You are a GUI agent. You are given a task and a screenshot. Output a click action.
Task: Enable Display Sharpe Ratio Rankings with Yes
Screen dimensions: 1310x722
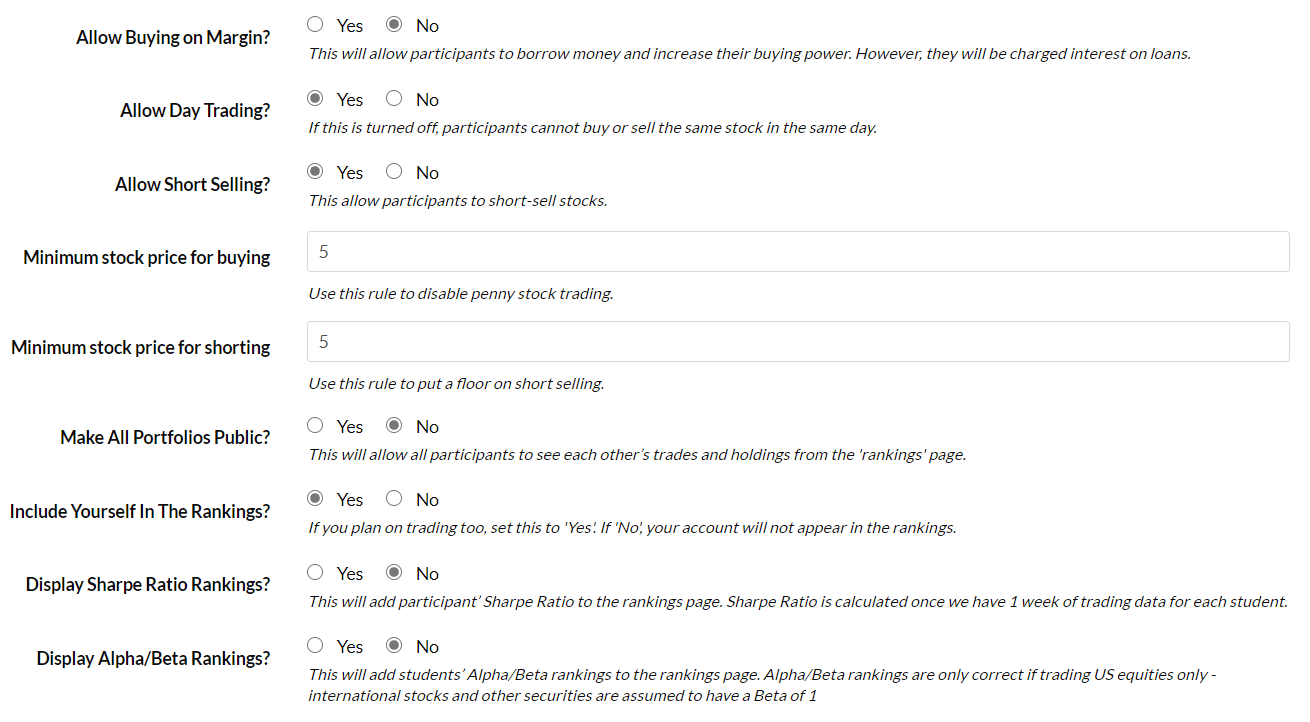click(316, 573)
